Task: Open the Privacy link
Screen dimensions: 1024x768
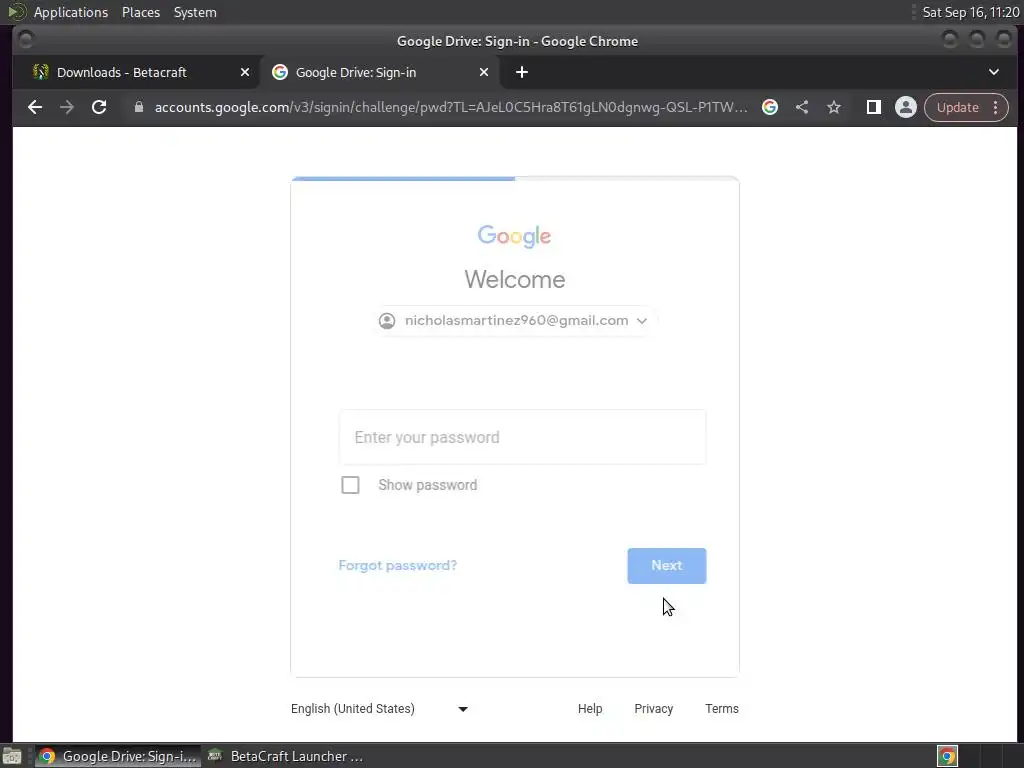Action: [x=654, y=709]
